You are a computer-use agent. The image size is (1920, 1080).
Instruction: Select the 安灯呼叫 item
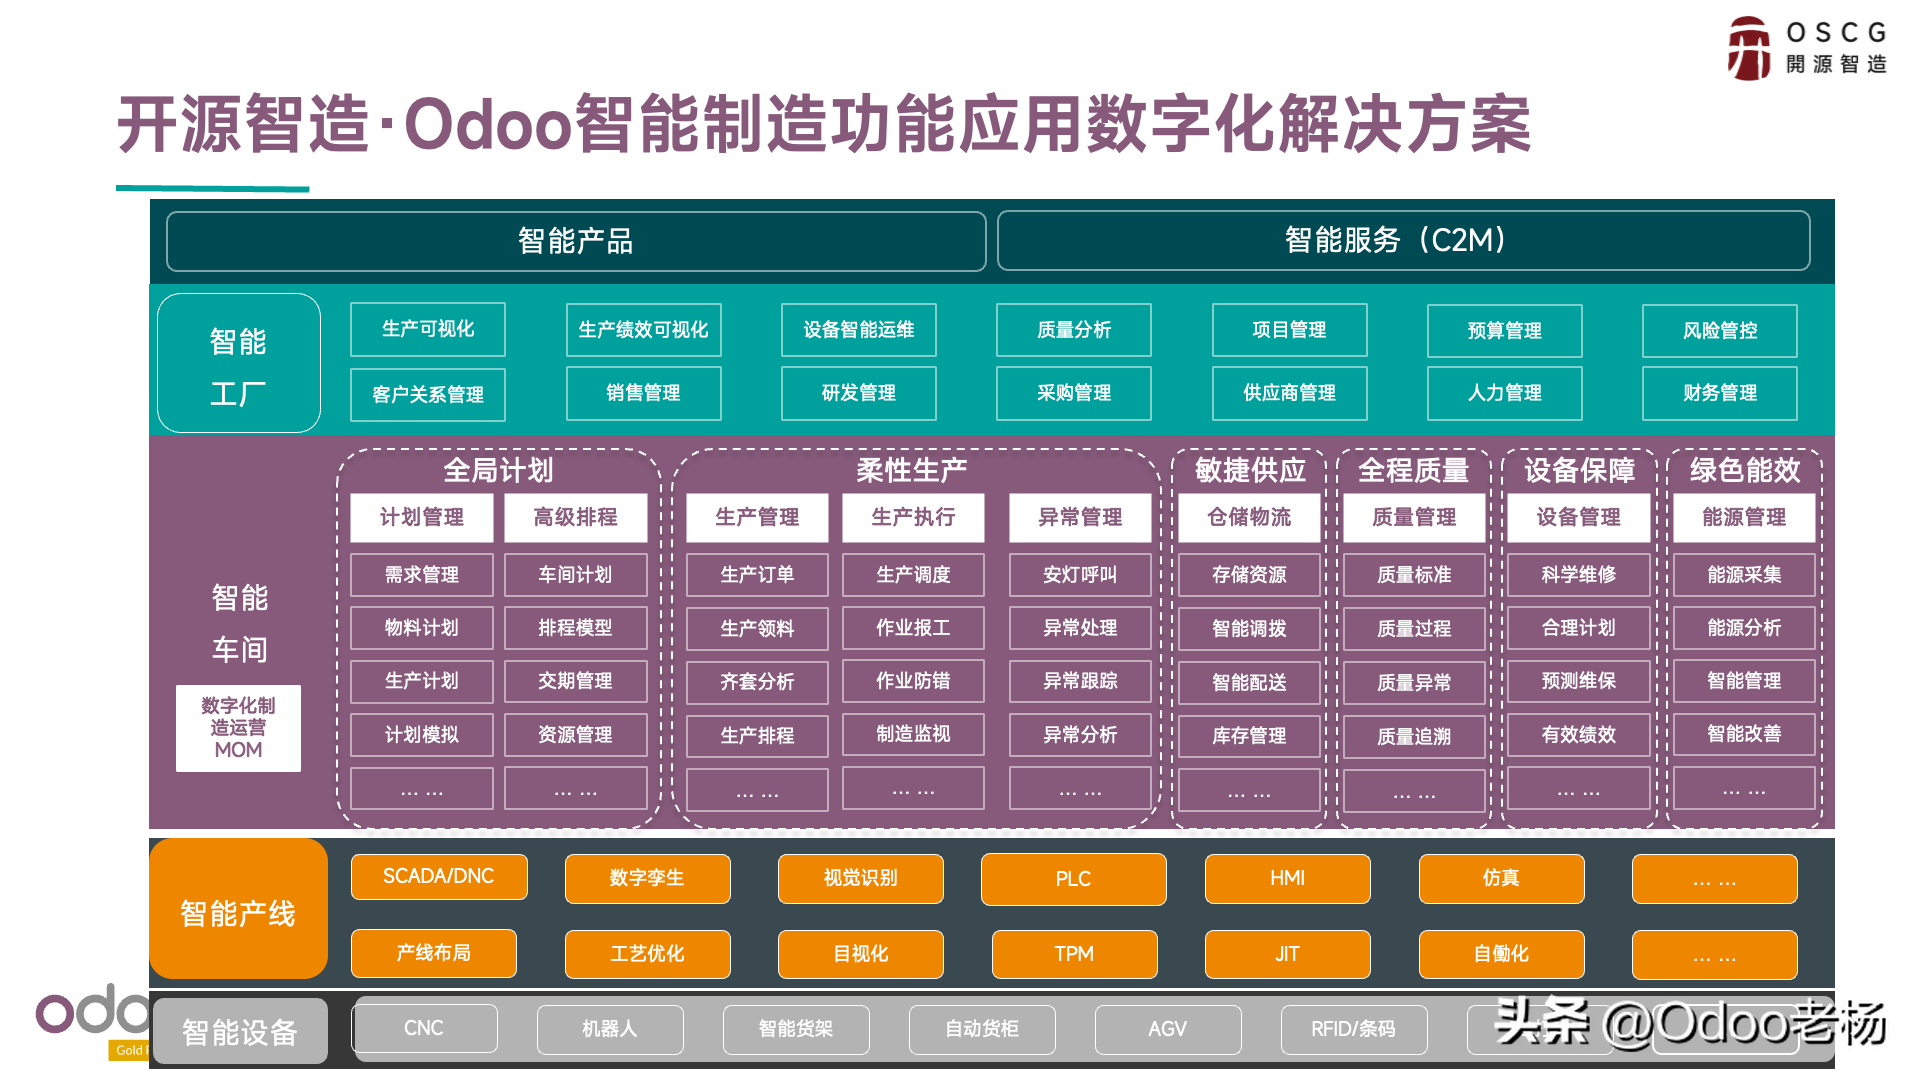1080,575
